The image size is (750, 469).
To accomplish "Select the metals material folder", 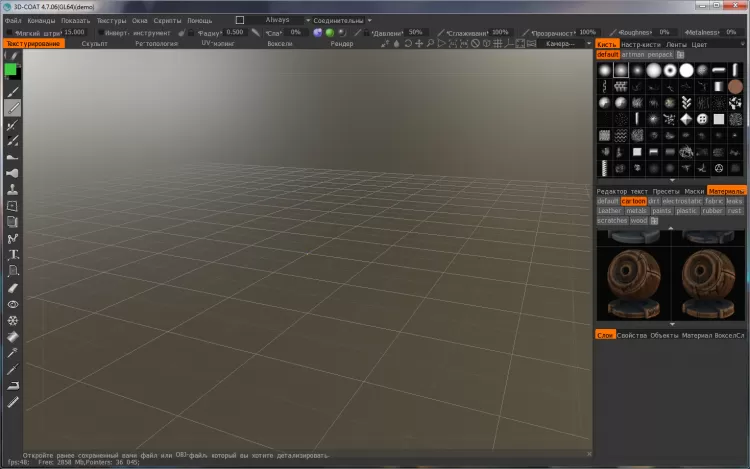I will [x=636, y=211].
